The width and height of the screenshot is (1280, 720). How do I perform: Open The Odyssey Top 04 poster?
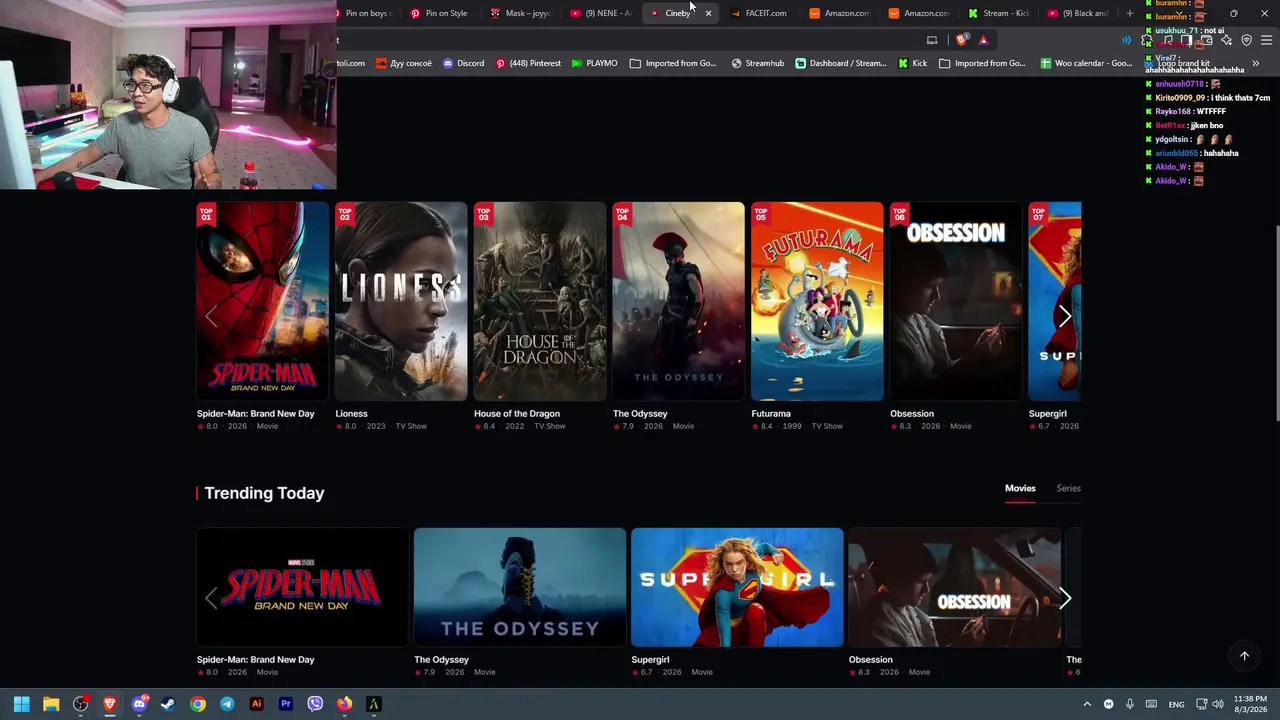(x=679, y=301)
